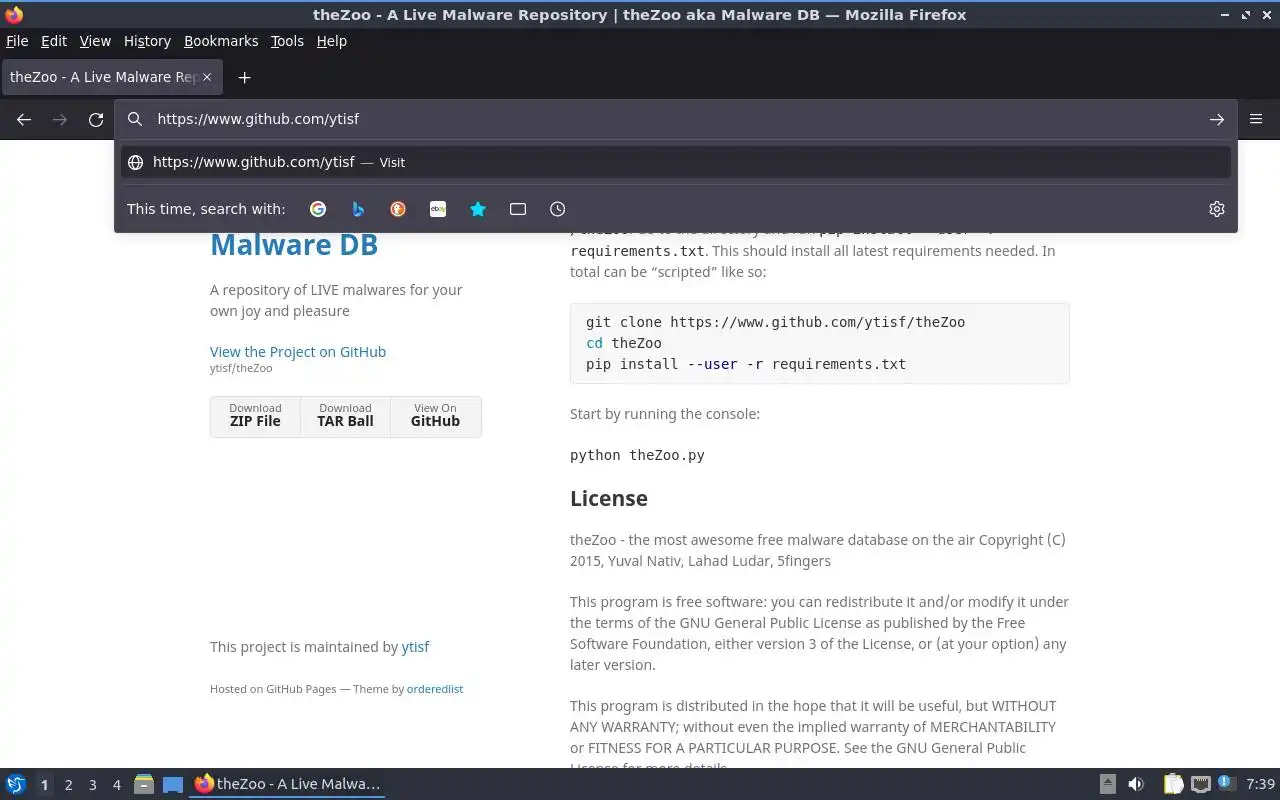Screen dimensions: 1280x800
Task: Click the 'cd theZoo' code line
Action: pos(624,343)
